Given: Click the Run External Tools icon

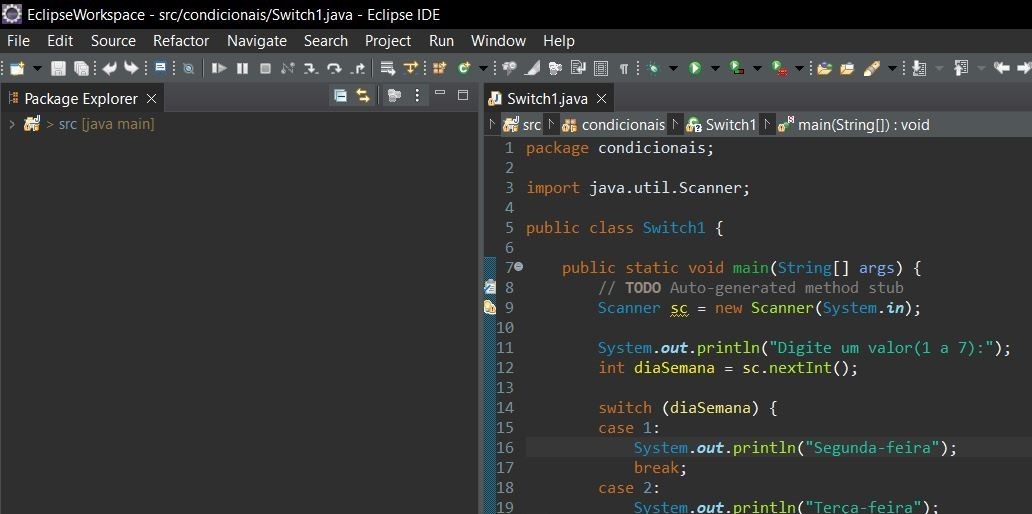Looking at the screenshot, I should (x=779, y=68).
